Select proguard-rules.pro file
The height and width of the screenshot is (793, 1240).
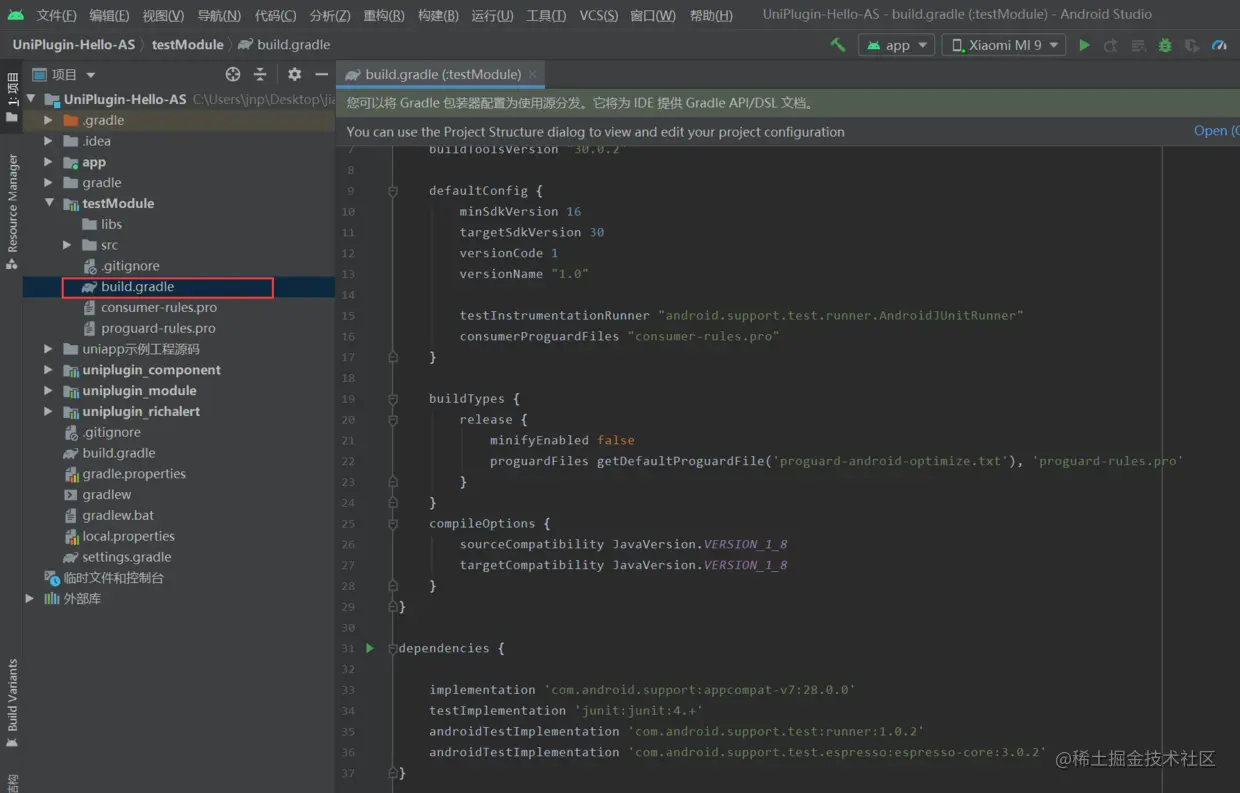pos(158,328)
